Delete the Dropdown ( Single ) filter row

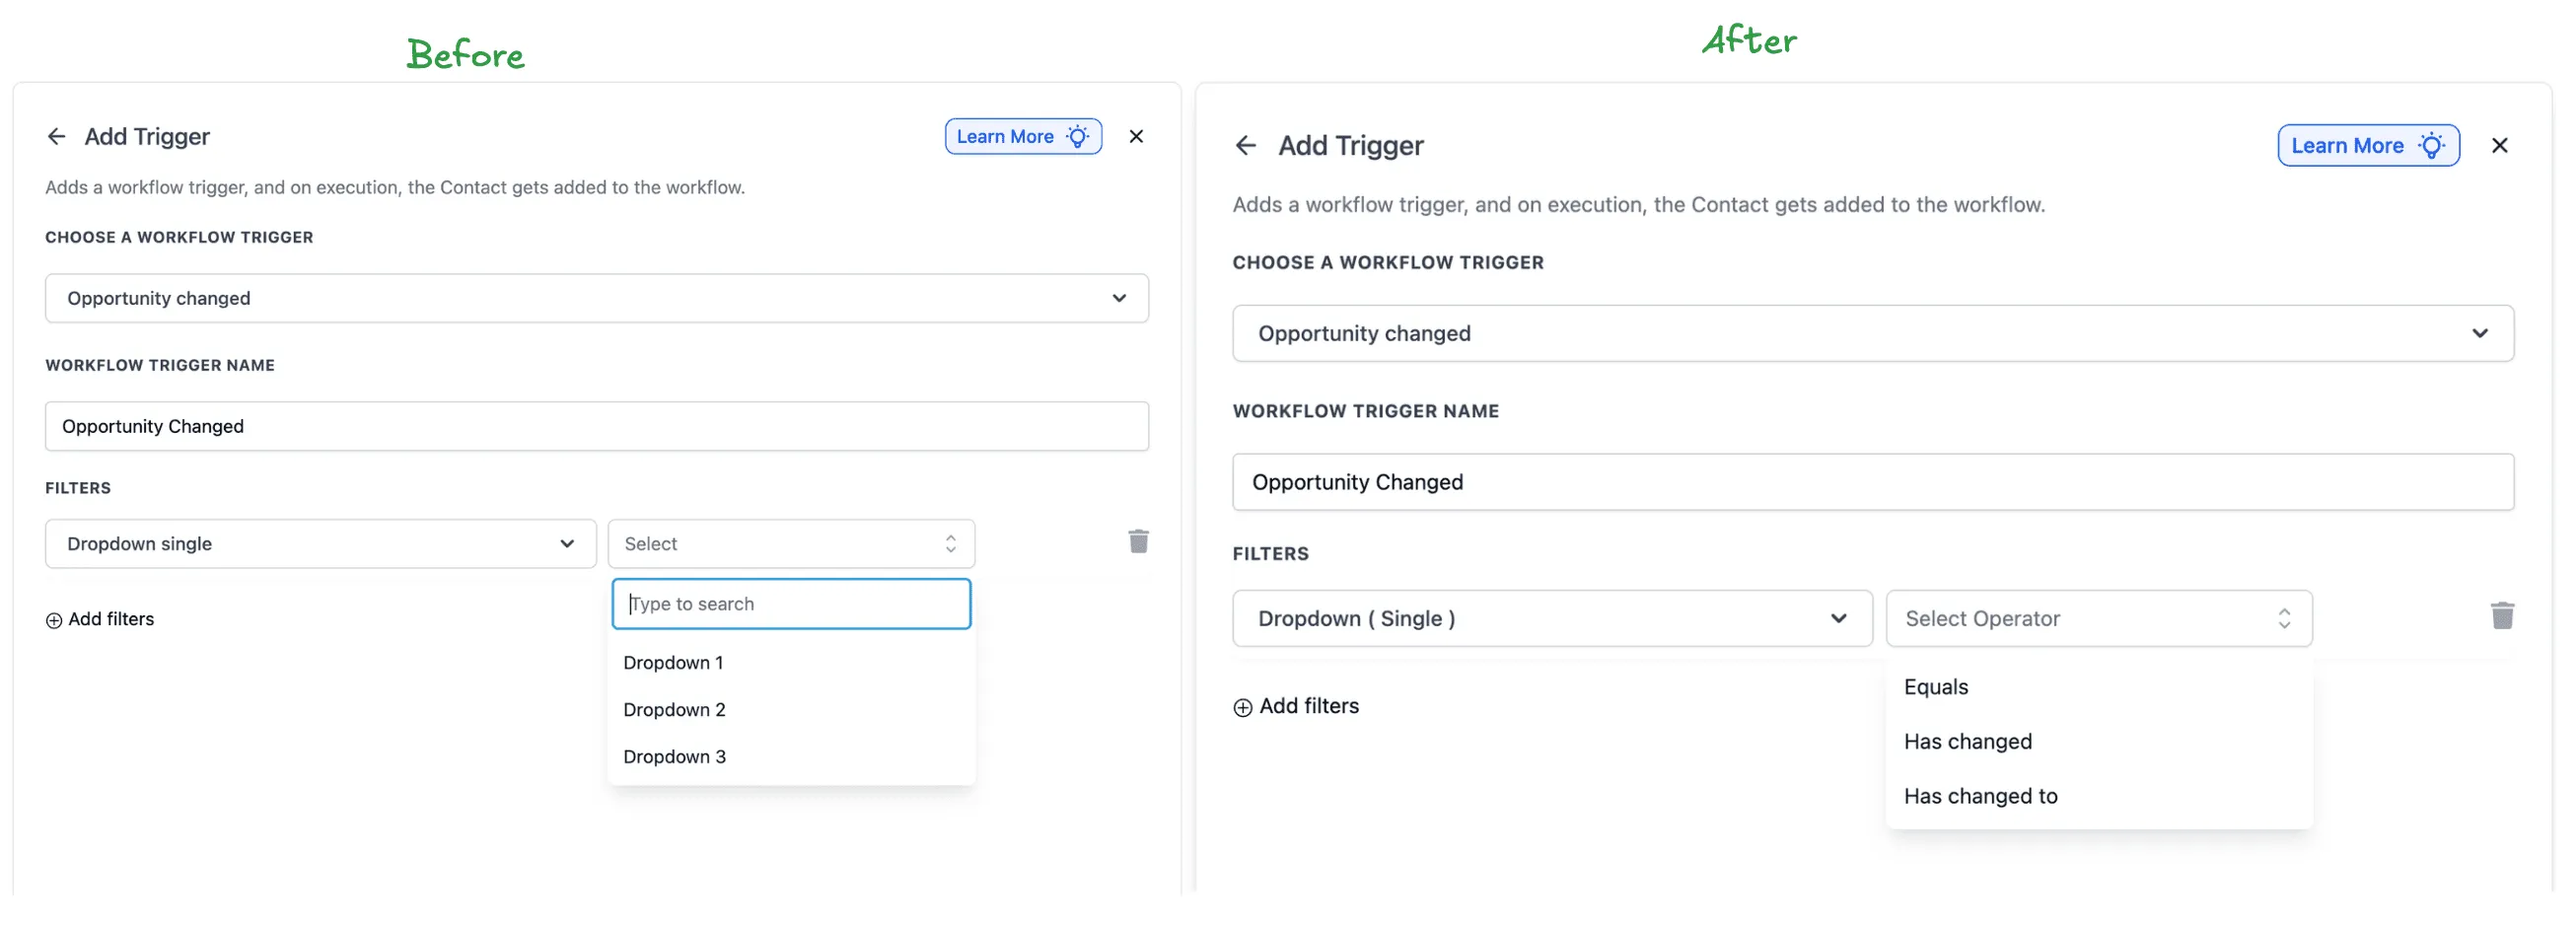pos(2503,616)
